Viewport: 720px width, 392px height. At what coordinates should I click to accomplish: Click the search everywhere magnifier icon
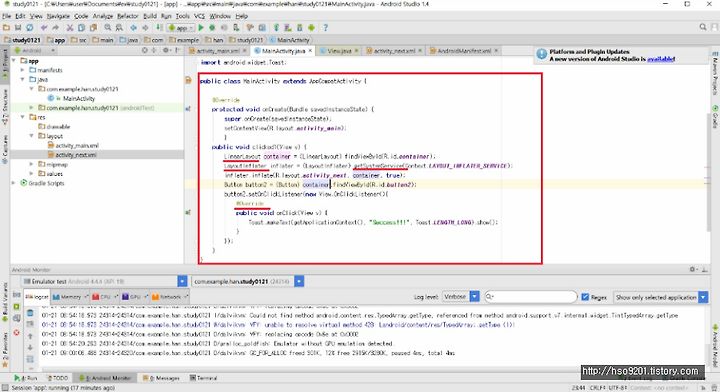tap(703, 28)
